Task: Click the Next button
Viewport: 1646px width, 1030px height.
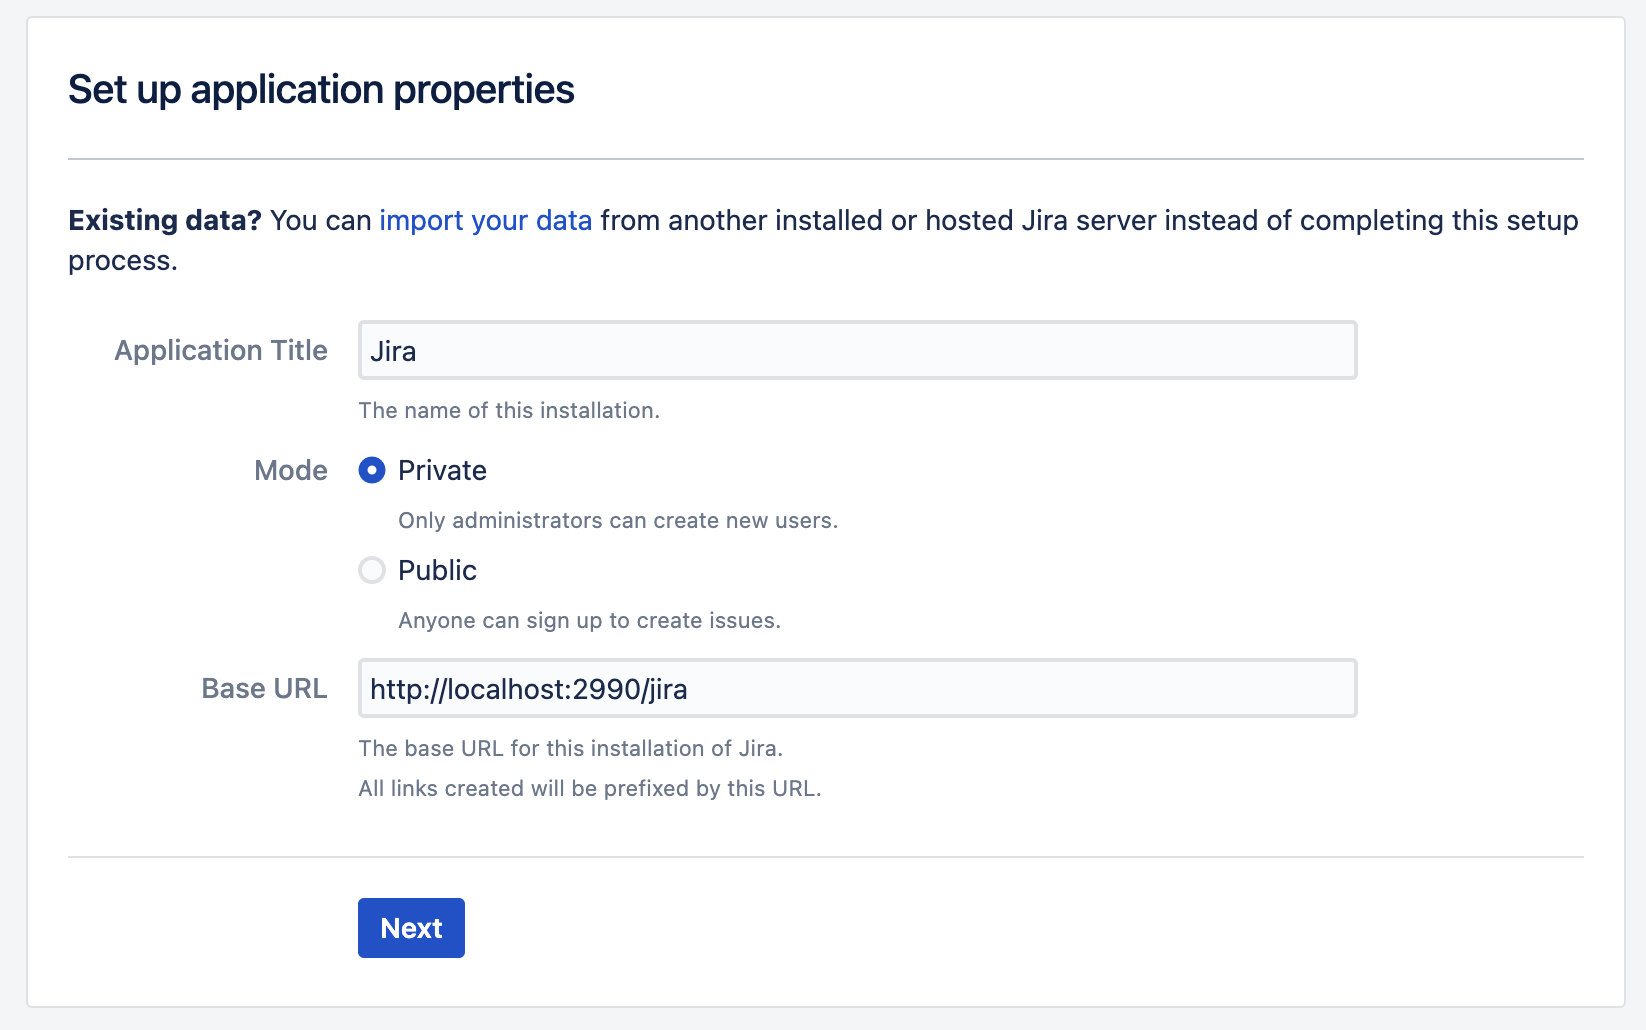Action: (411, 928)
